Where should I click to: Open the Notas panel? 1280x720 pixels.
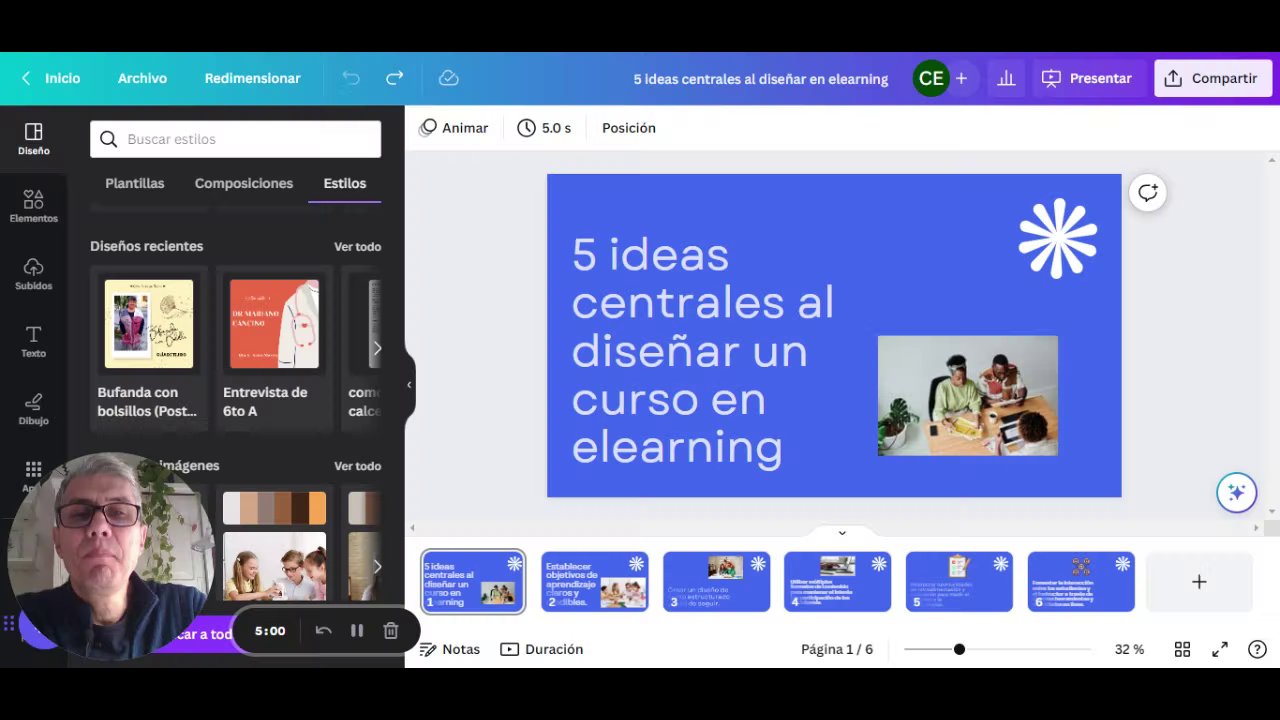(450, 649)
